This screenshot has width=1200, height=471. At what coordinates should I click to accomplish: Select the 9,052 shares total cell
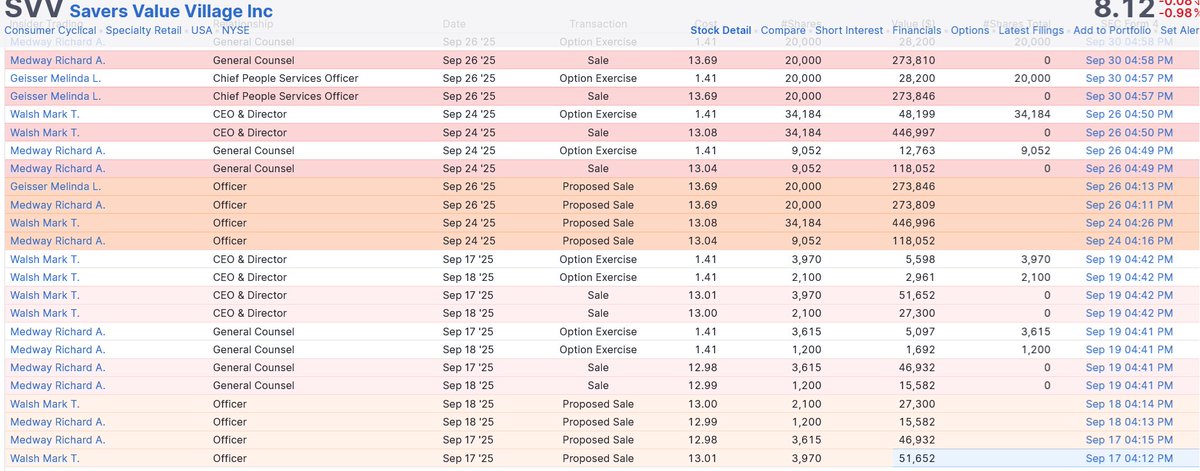(1035, 150)
